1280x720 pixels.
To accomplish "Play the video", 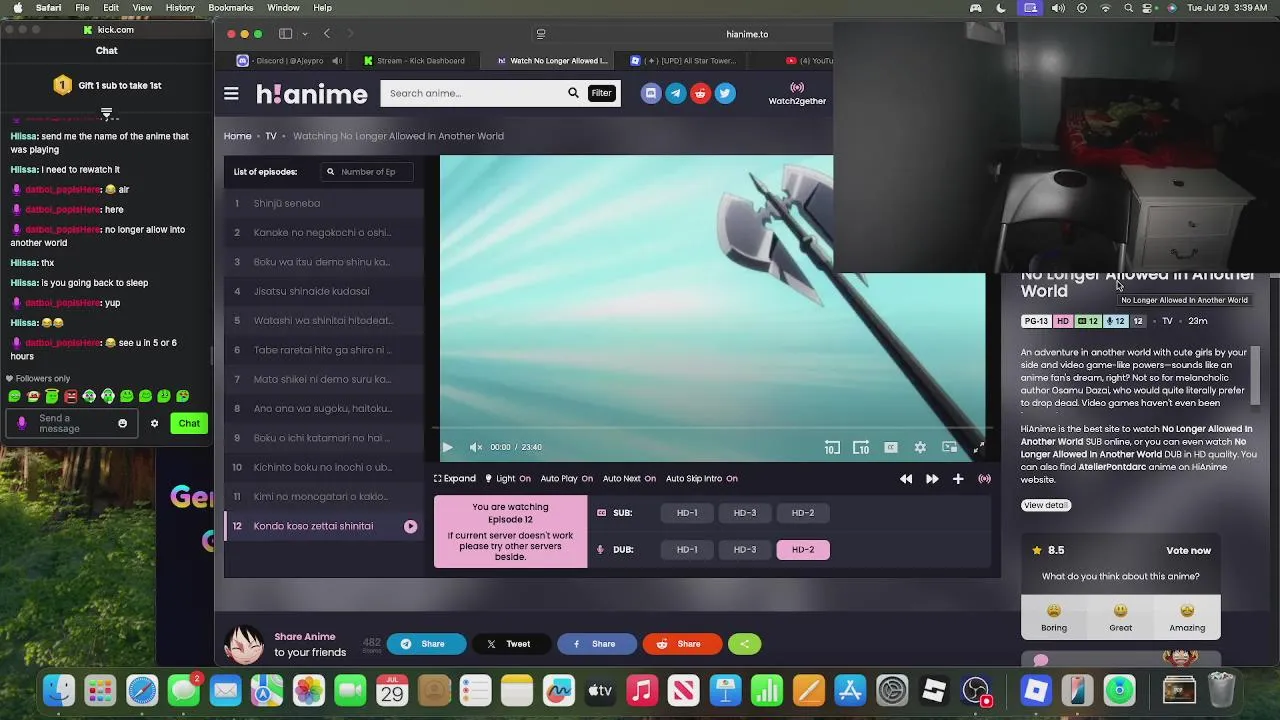I will (x=447, y=447).
